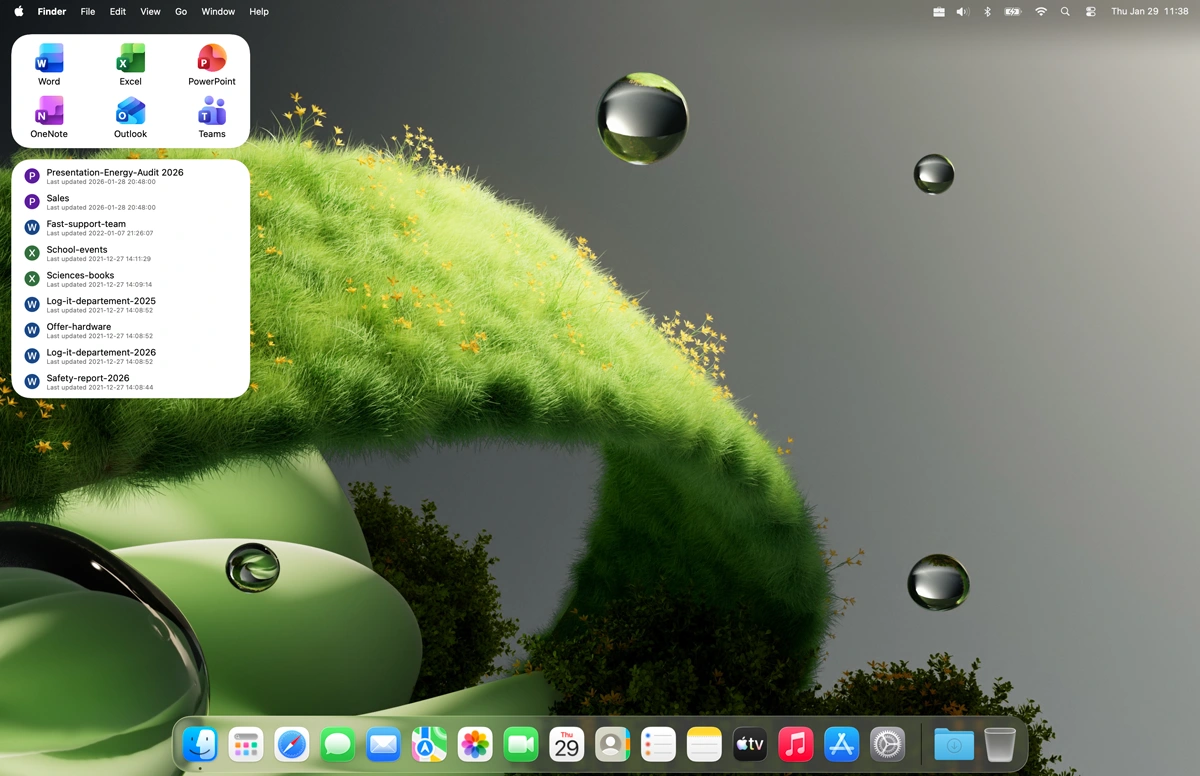
Task: Open Safari from the Dock
Action: (x=291, y=743)
